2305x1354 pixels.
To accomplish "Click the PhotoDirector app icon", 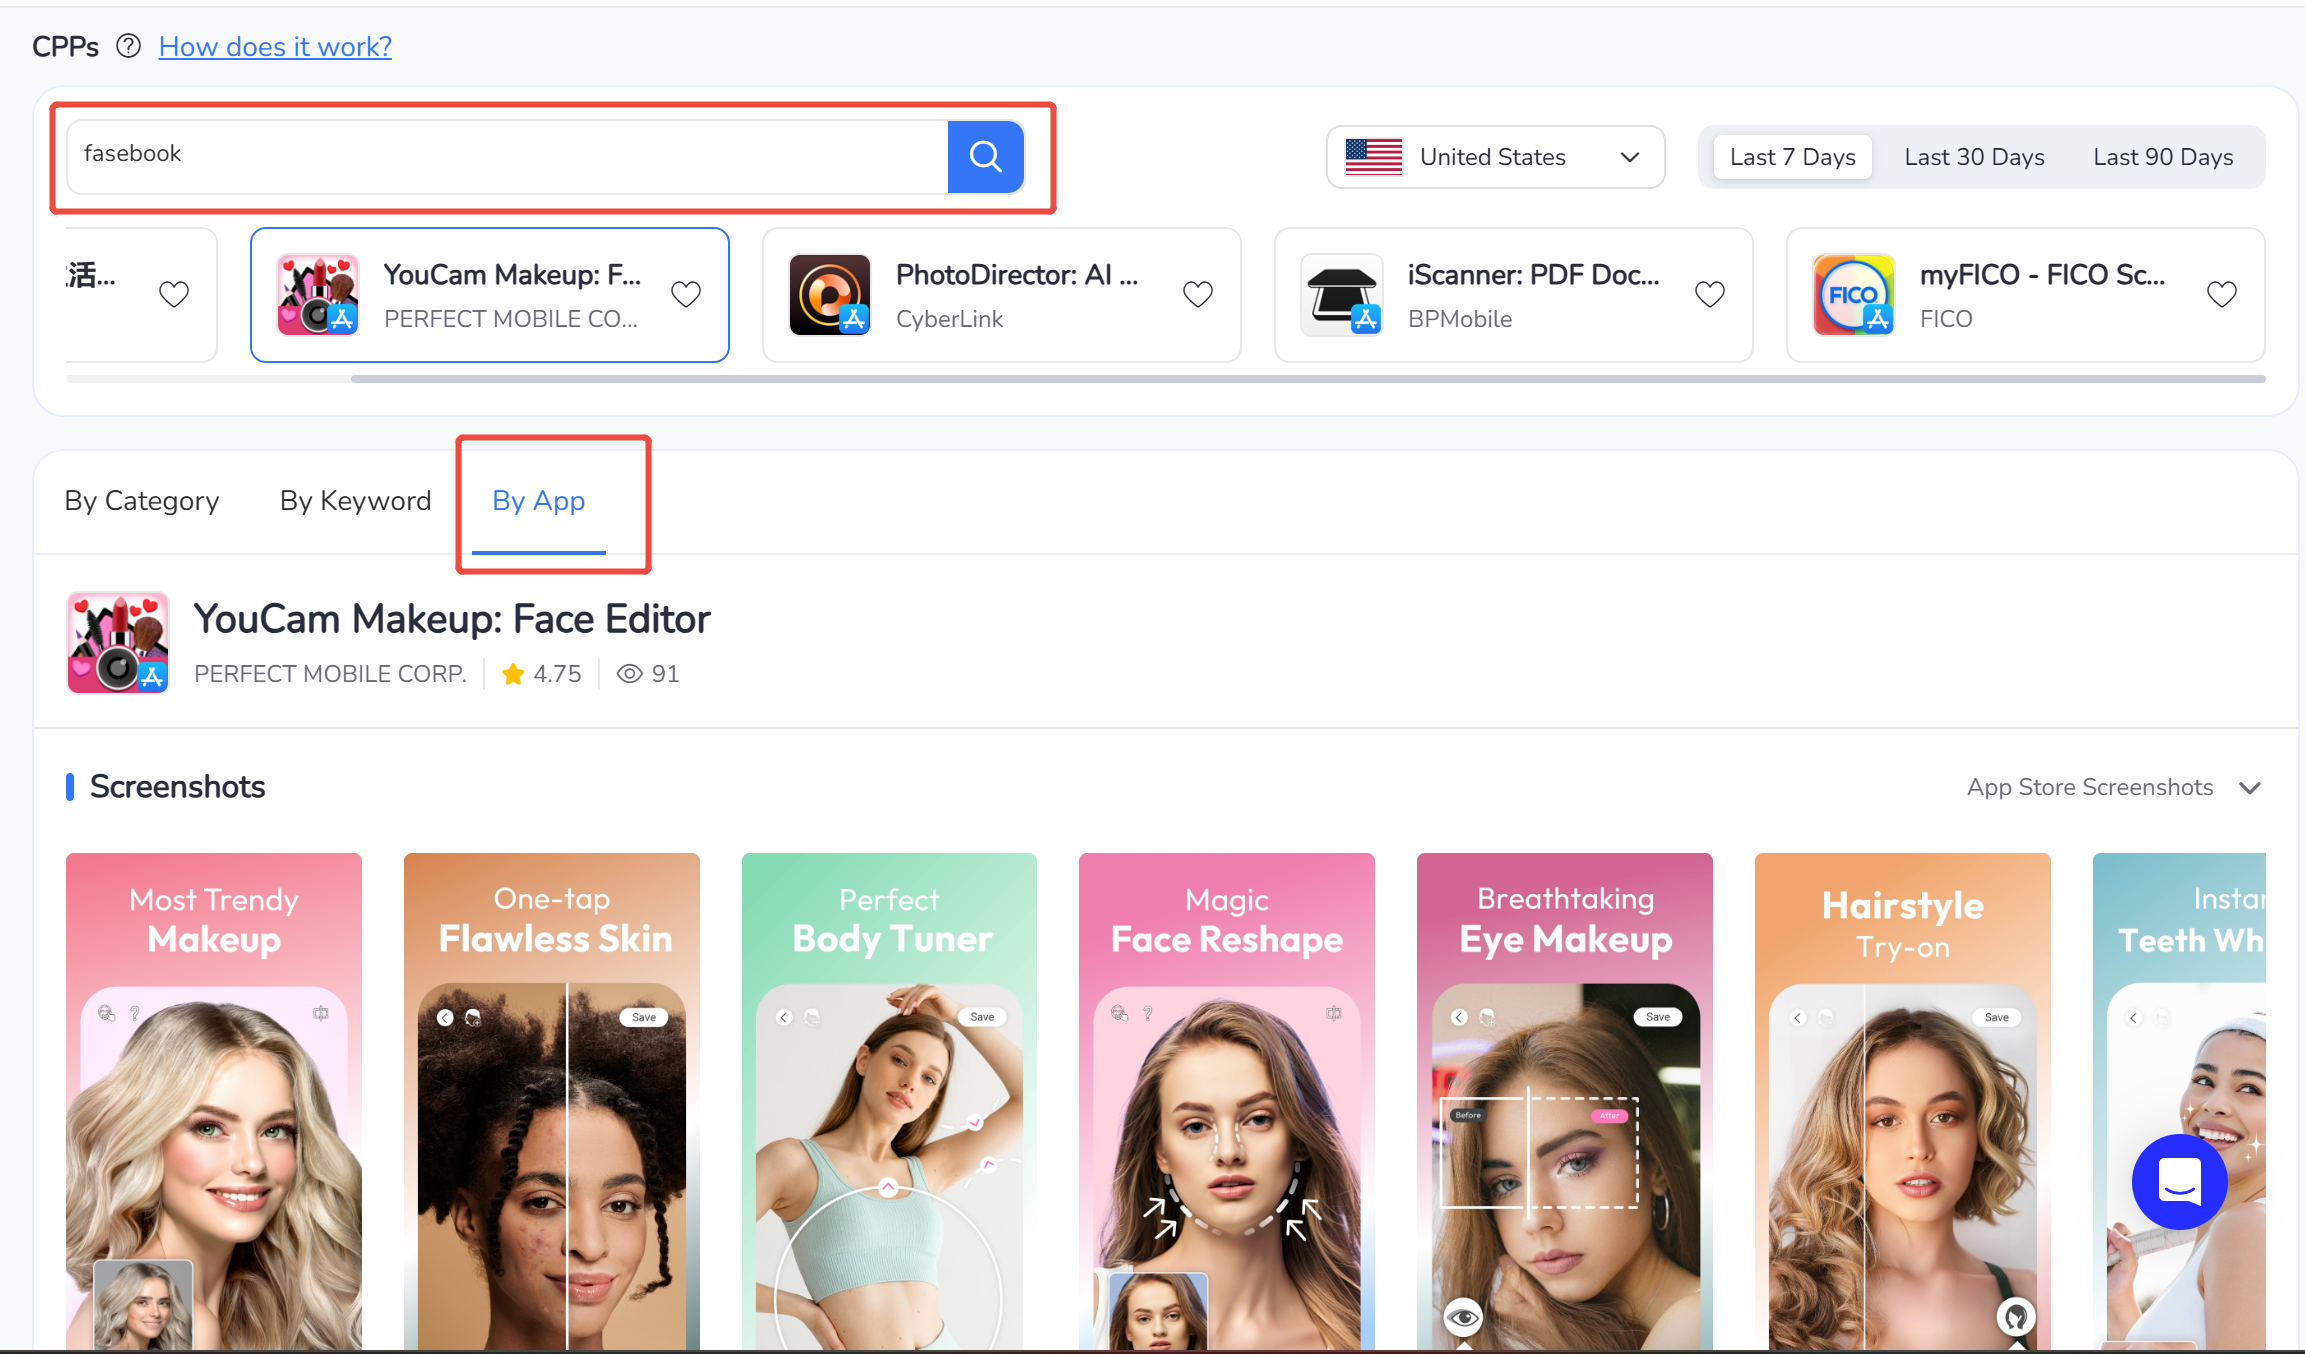I will click(829, 294).
